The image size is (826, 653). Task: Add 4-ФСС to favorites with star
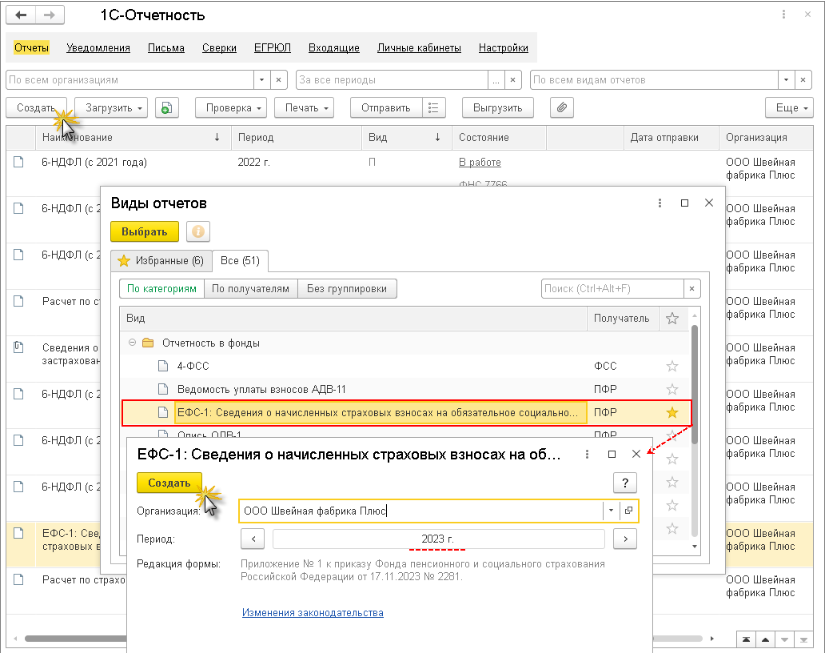click(x=672, y=366)
